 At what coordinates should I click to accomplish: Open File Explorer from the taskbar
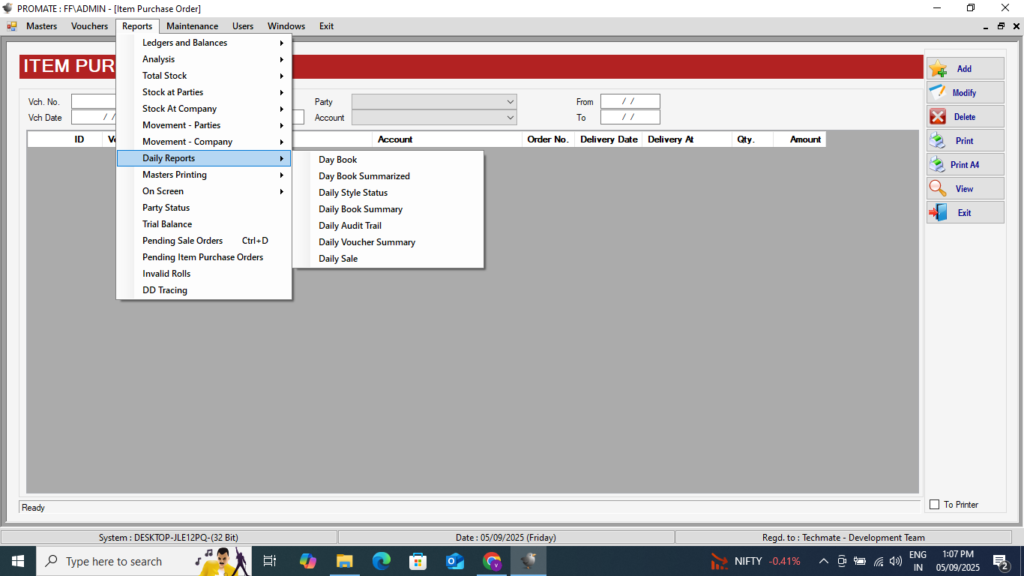[344, 561]
